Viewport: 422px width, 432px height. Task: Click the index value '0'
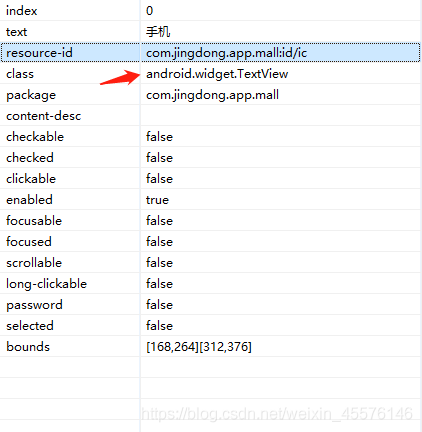149,11
